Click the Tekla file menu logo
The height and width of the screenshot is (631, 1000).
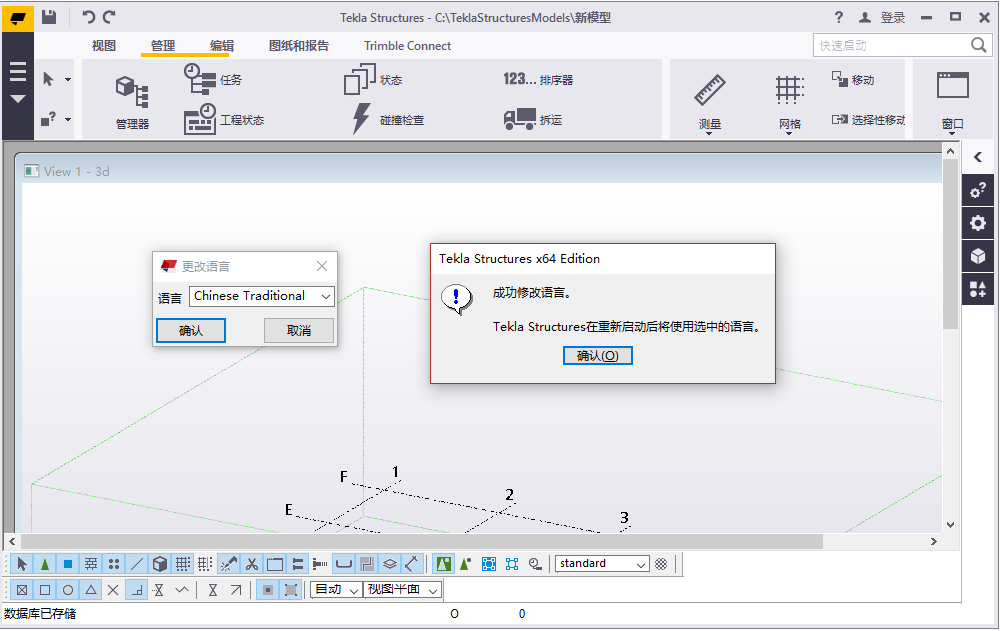pyautogui.click(x=18, y=17)
